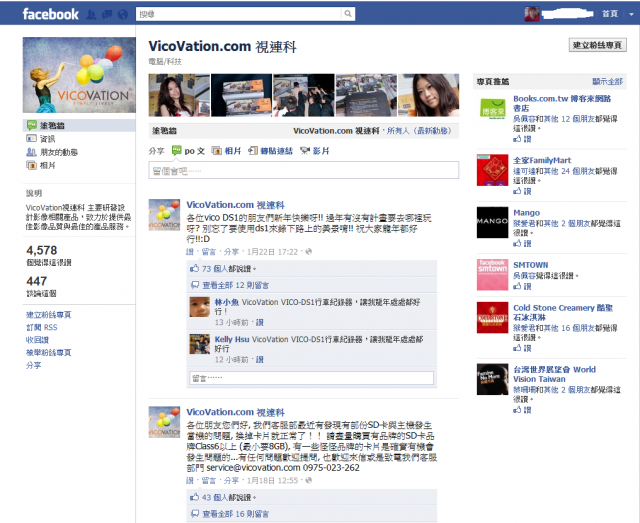Open VicoVation.com author link on first post

click(x=235, y=205)
